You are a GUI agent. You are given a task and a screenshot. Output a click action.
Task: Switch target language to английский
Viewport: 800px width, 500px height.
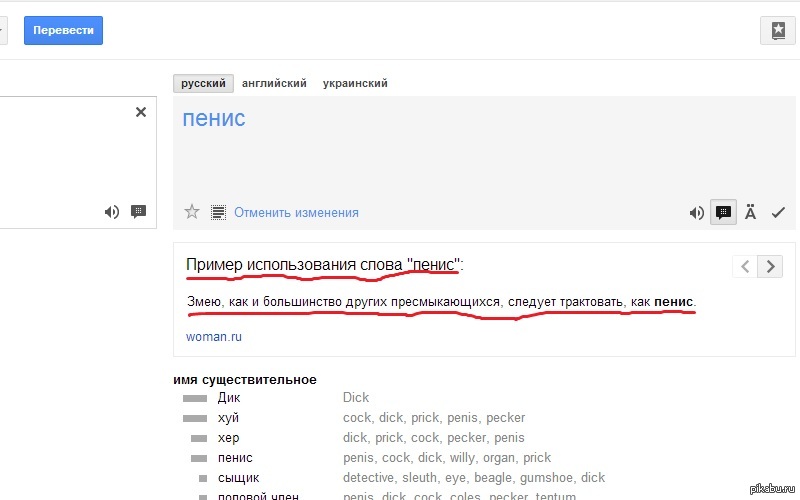click(274, 84)
